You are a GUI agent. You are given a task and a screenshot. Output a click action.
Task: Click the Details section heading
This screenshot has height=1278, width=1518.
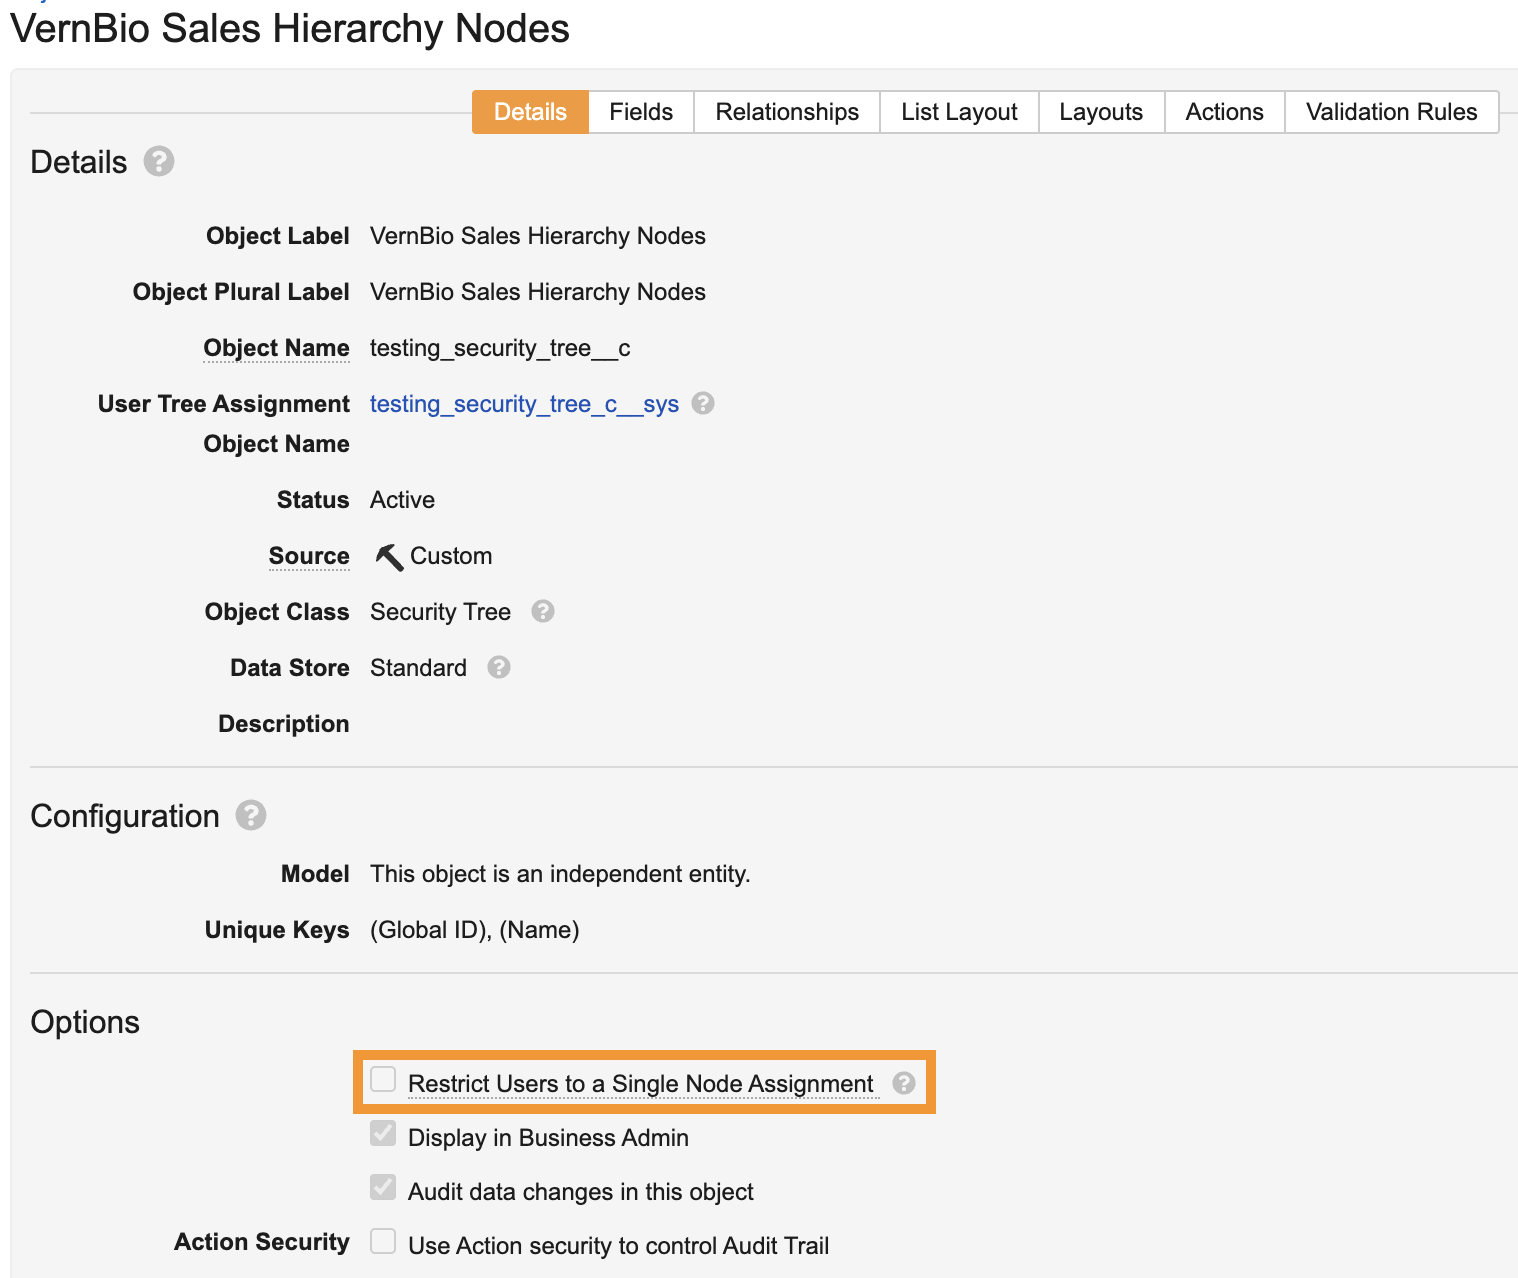[79, 162]
